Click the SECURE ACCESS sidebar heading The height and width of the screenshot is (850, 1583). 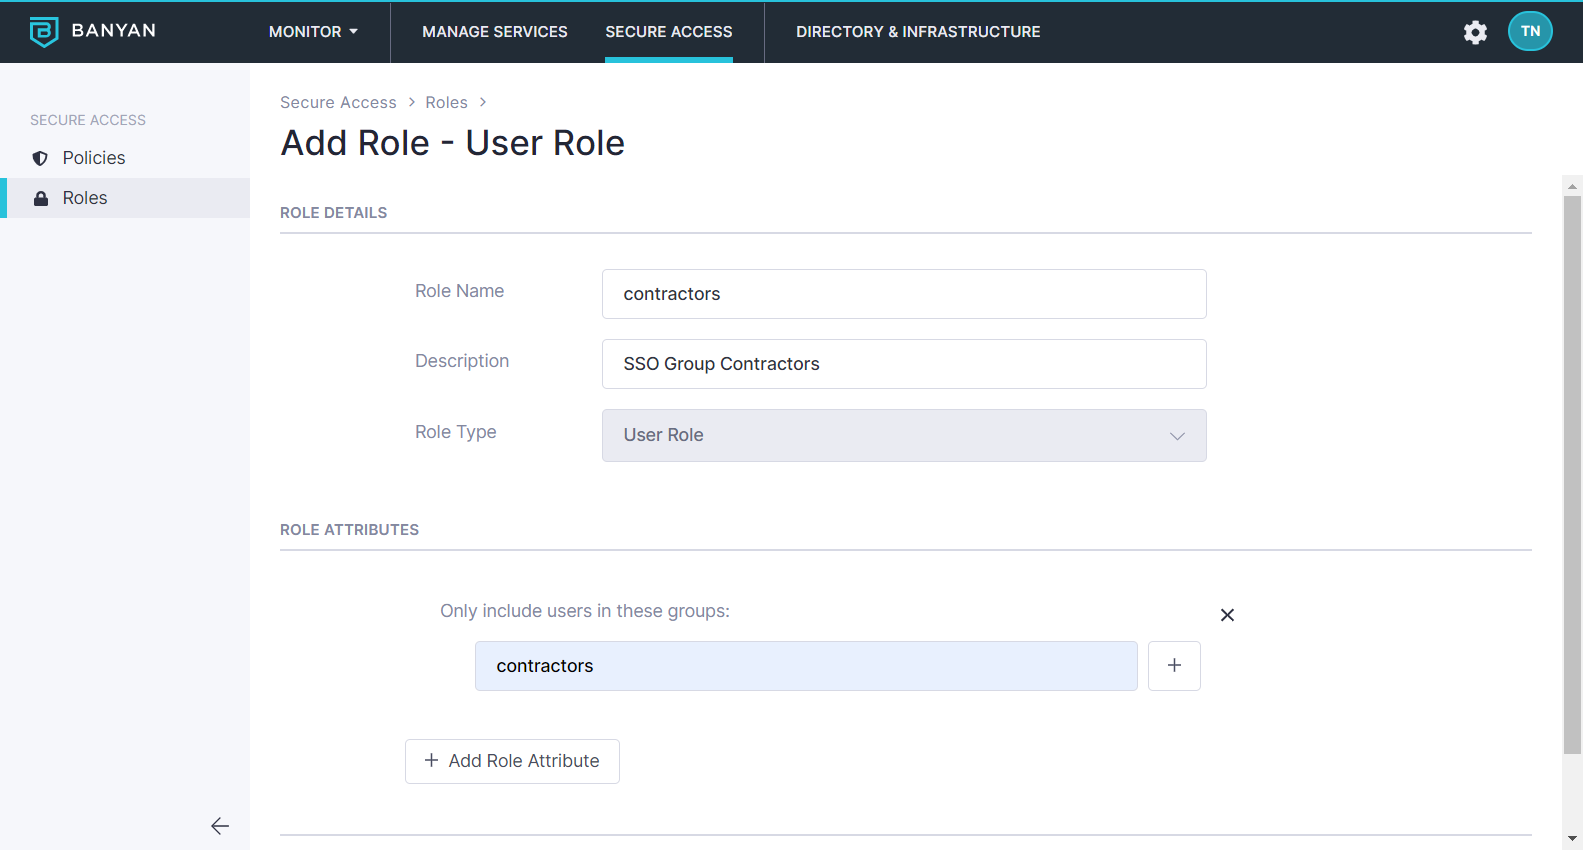pyautogui.click(x=88, y=120)
